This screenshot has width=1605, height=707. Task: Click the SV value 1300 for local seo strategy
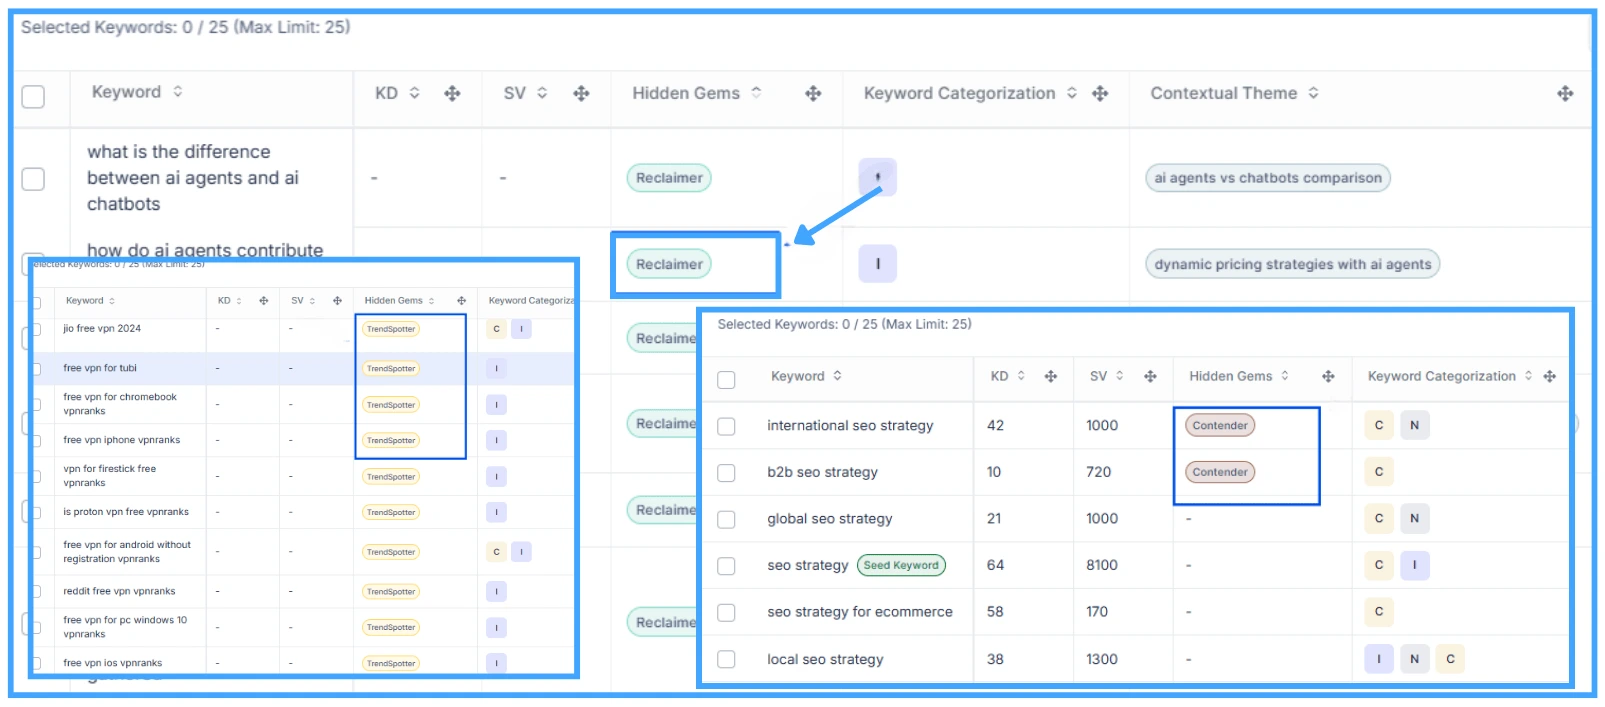point(1102,659)
